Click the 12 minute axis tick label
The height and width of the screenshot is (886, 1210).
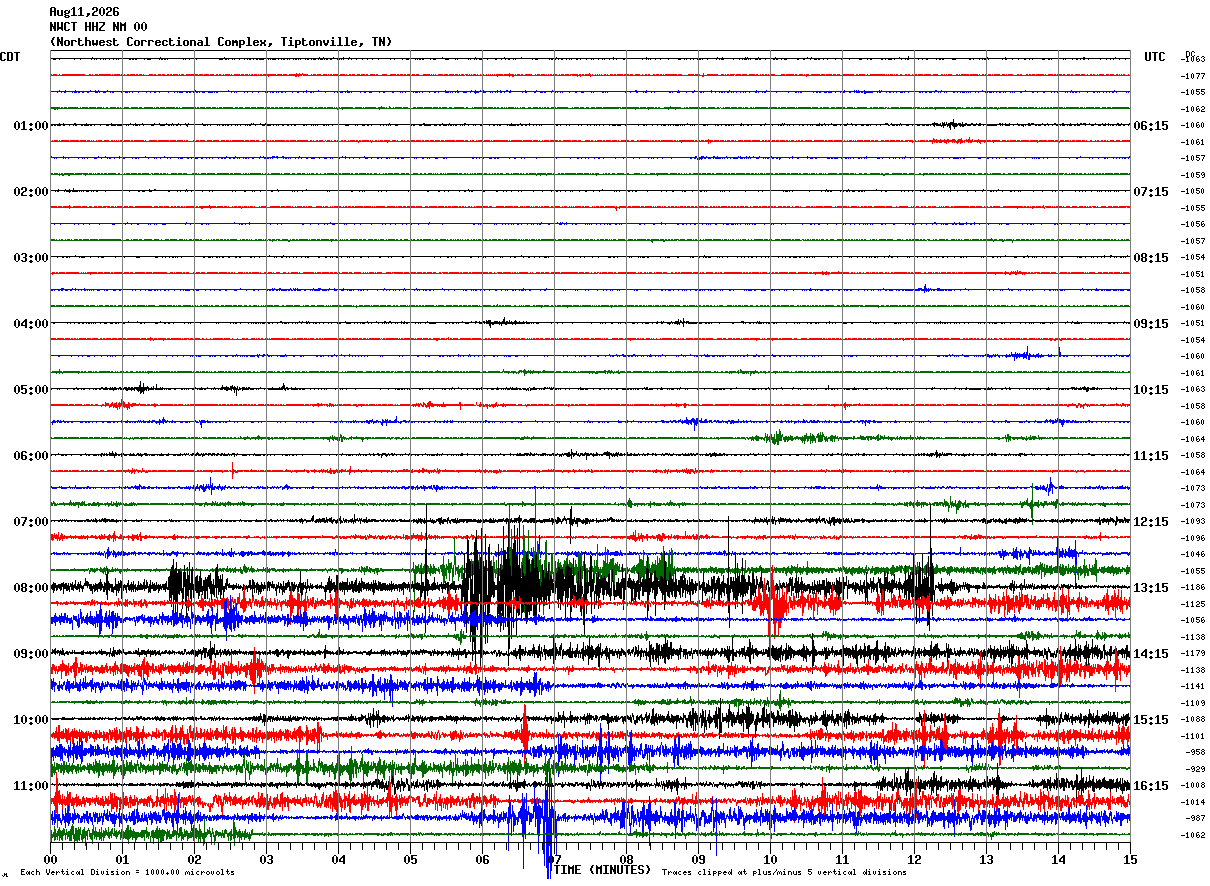click(915, 860)
